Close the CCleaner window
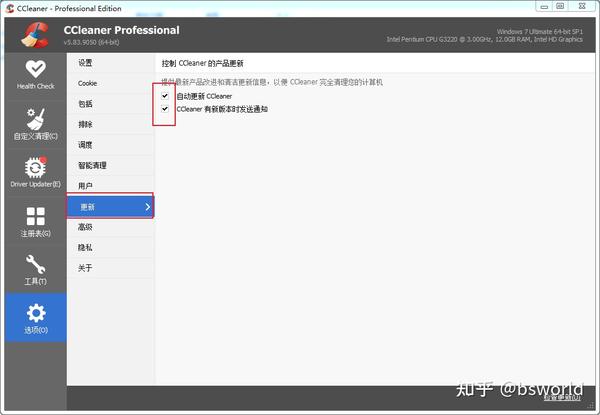The width and height of the screenshot is (600, 415). 582,7
